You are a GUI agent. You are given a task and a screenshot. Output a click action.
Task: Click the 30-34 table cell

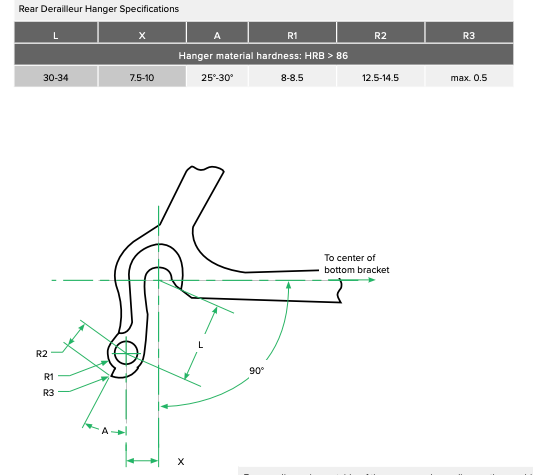click(56, 77)
